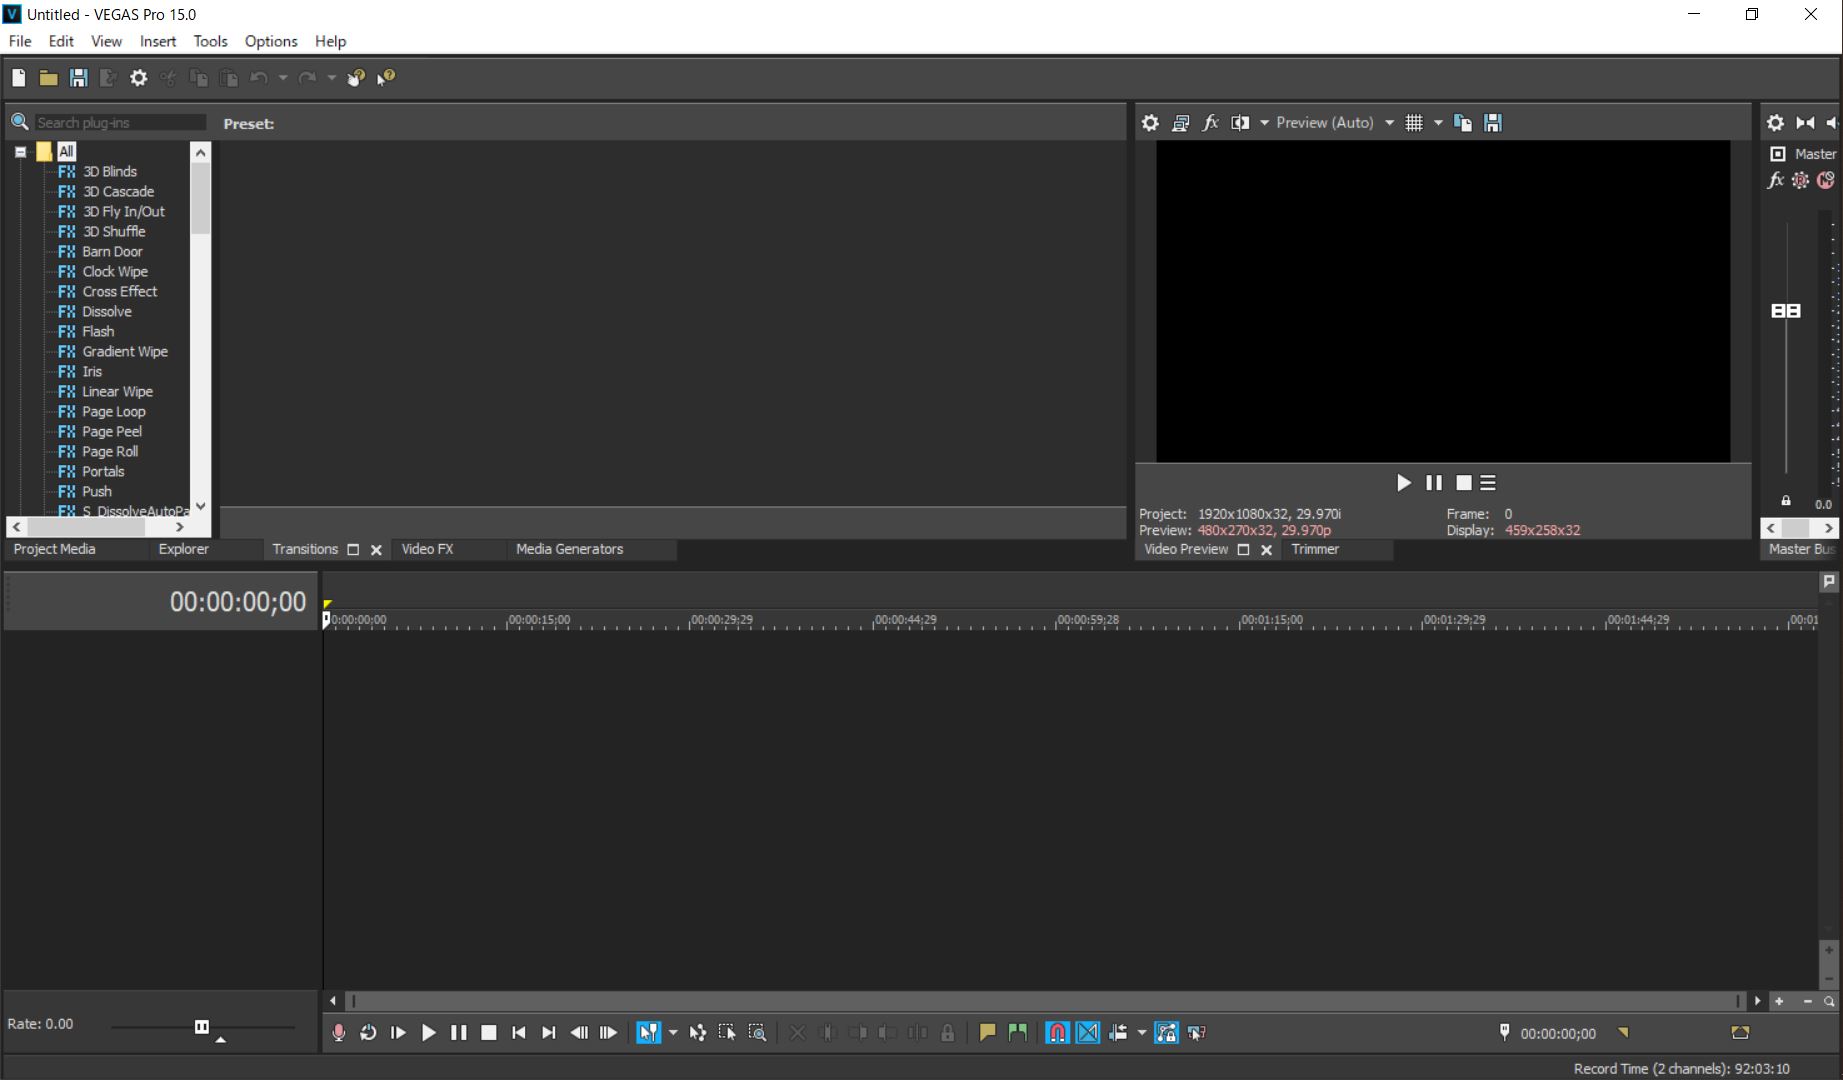Select the Envelope Edit tool
Screen dimensions: 1843x1080
pyautogui.click(x=697, y=1033)
